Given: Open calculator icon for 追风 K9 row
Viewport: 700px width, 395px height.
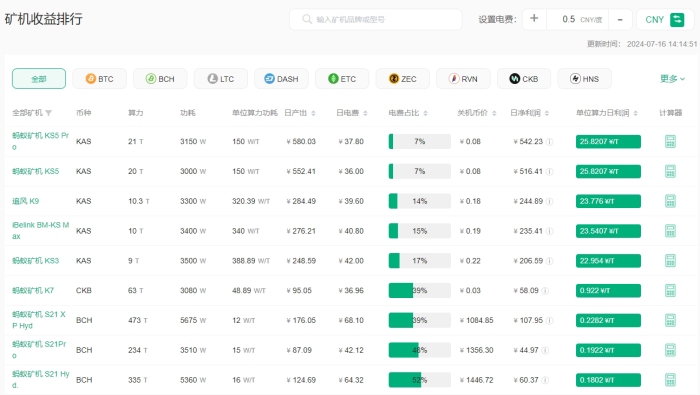Looking at the screenshot, I should [670, 201].
